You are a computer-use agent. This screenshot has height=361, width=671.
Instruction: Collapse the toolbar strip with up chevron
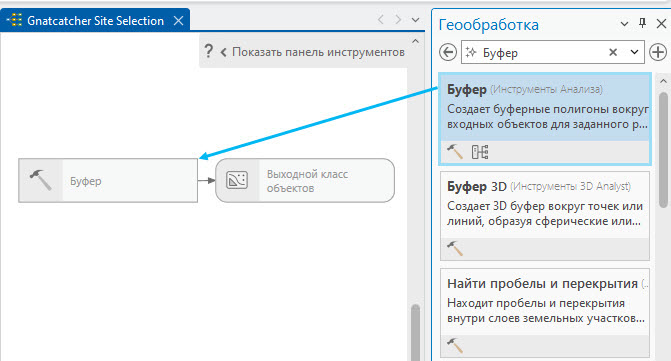pyautogui.click(x=415, y=41)
